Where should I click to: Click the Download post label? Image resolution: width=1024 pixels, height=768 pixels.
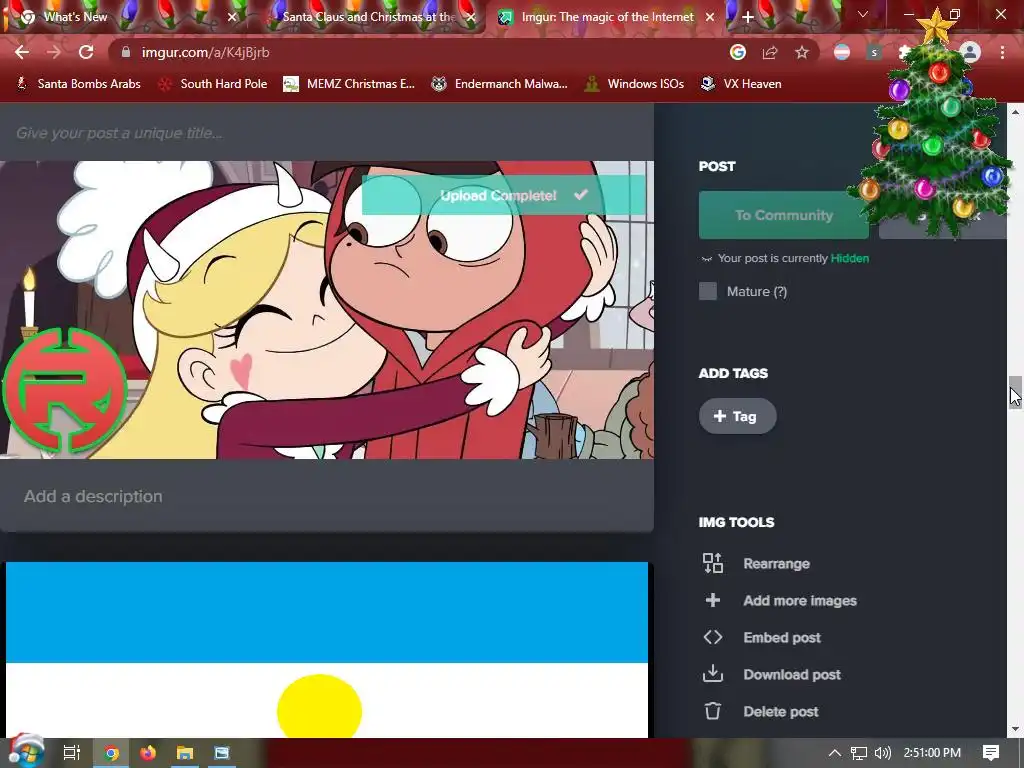tap(792, 674)
